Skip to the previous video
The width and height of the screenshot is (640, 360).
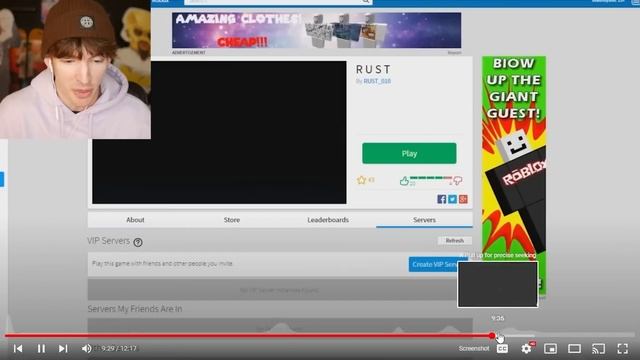(18, 349)
